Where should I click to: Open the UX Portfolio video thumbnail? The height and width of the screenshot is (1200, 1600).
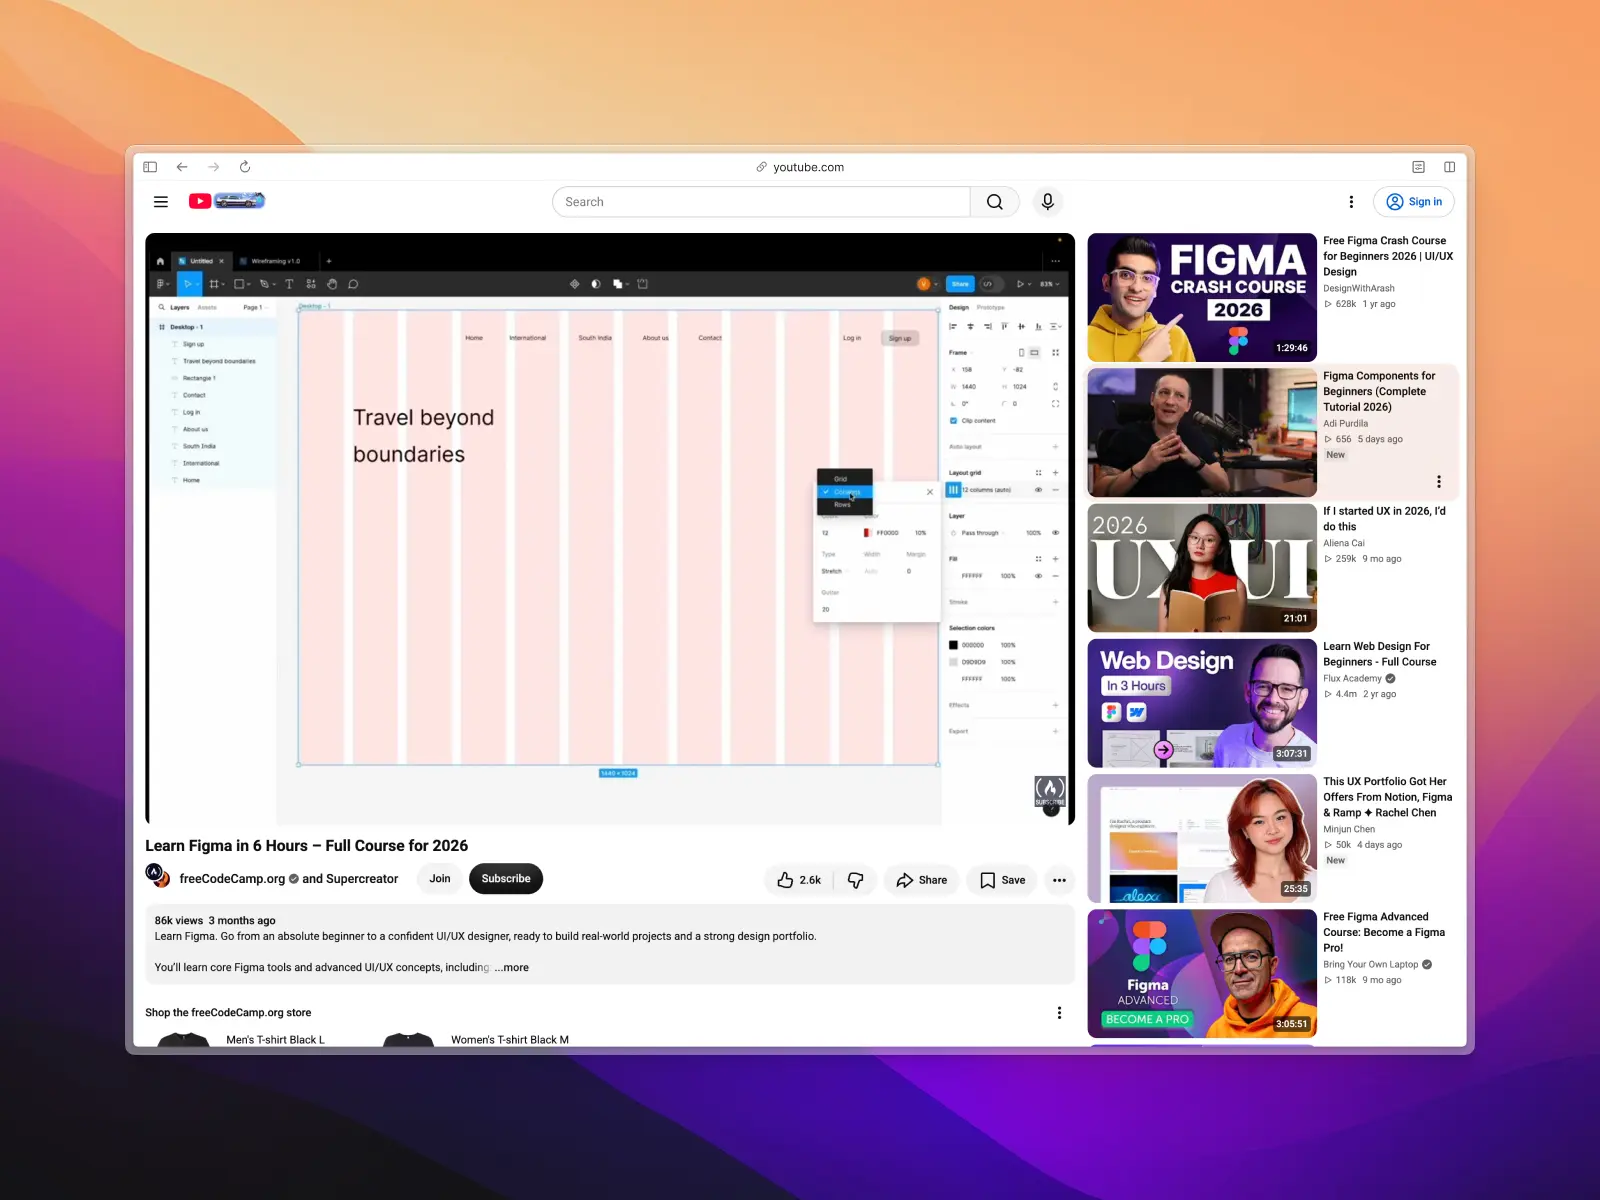[1202, 838]
